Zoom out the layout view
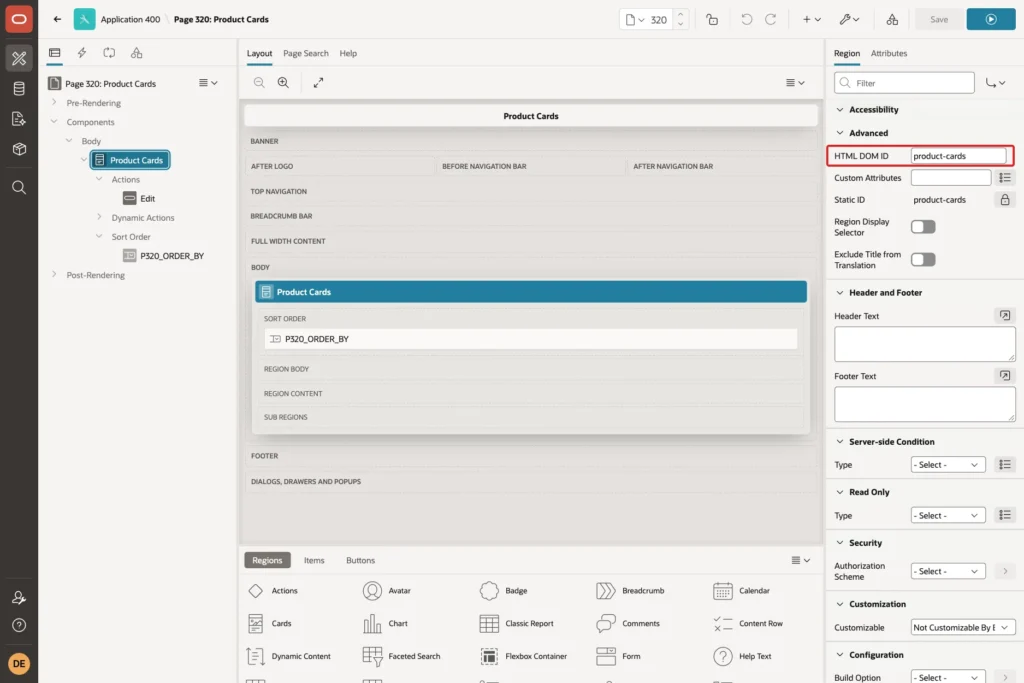 [x=259, y=82]
